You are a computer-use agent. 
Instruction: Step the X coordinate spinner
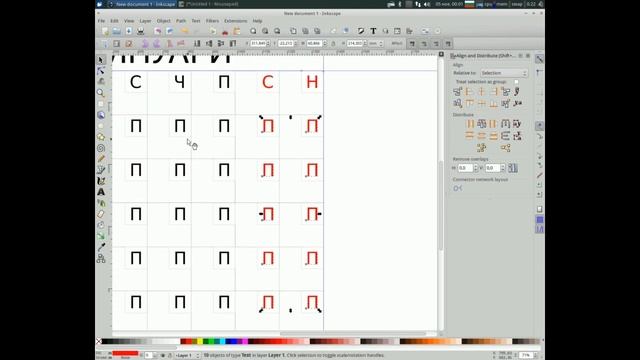click(x=268, y=43)
